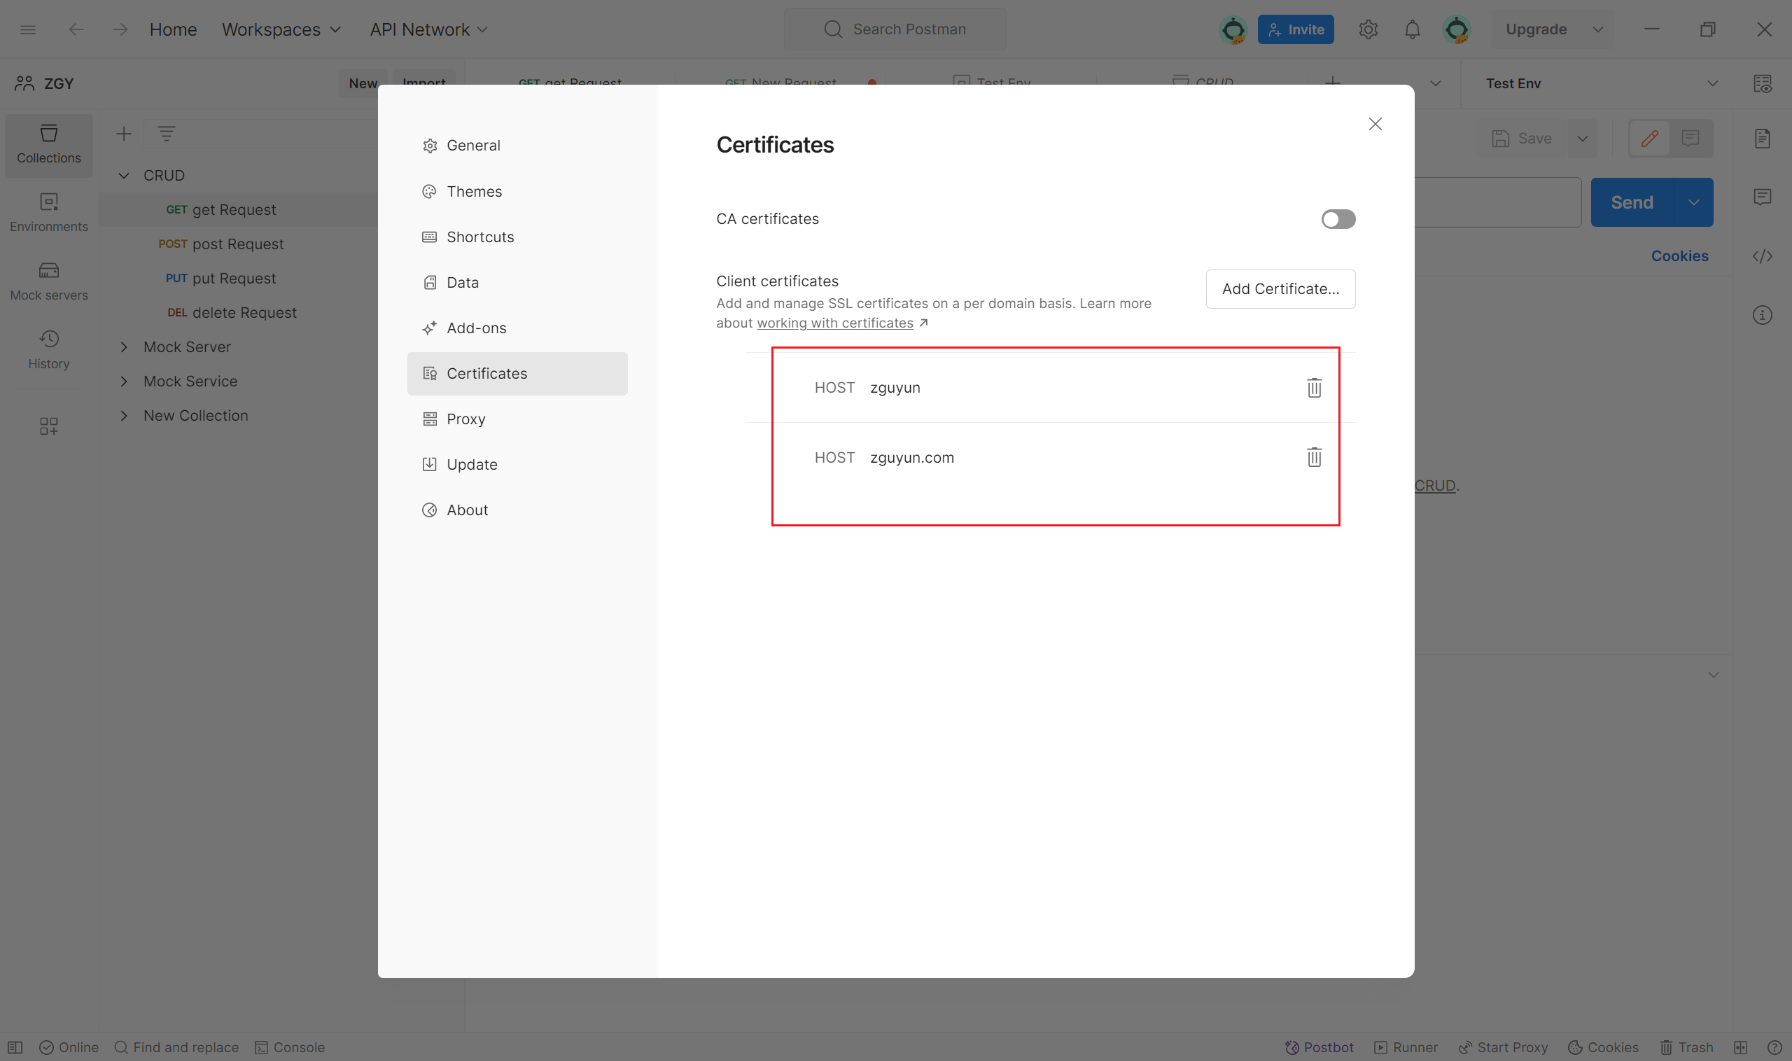Select the Certificates settings section

(x=517, y=373)
